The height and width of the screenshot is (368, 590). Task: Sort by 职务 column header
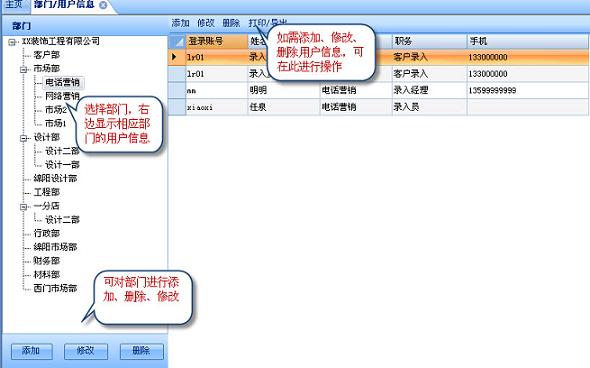click(x=429, y=41)
